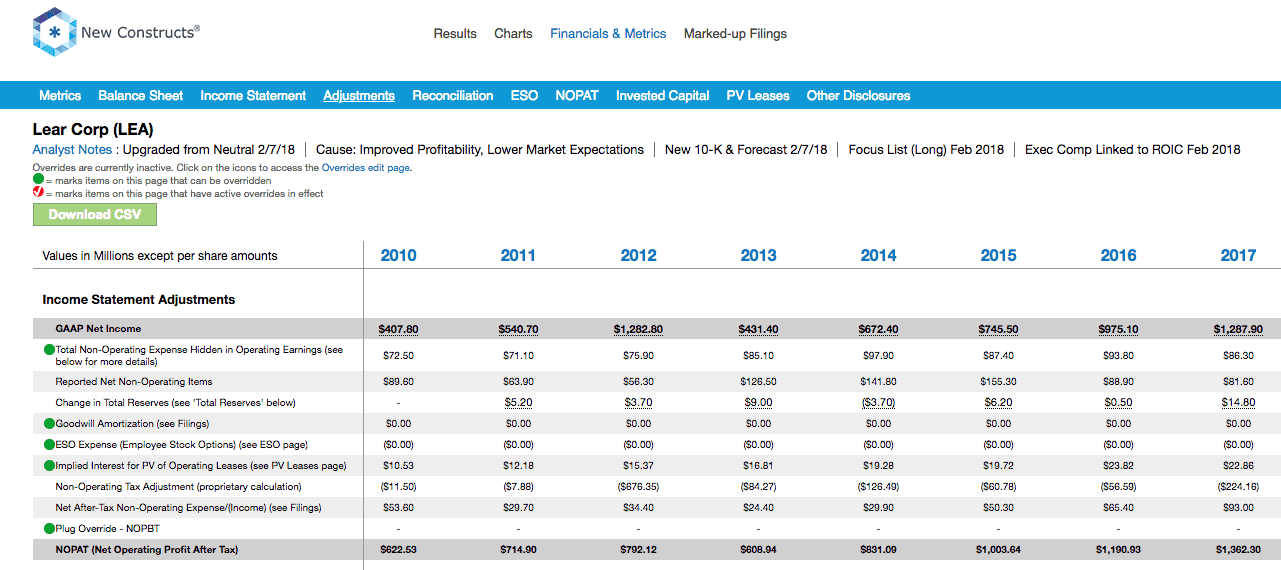Select the Implied Interest value $23.82
The height and width of the screenshot is (570, 1281).
pyautogui.click(x=1118, y=466)
